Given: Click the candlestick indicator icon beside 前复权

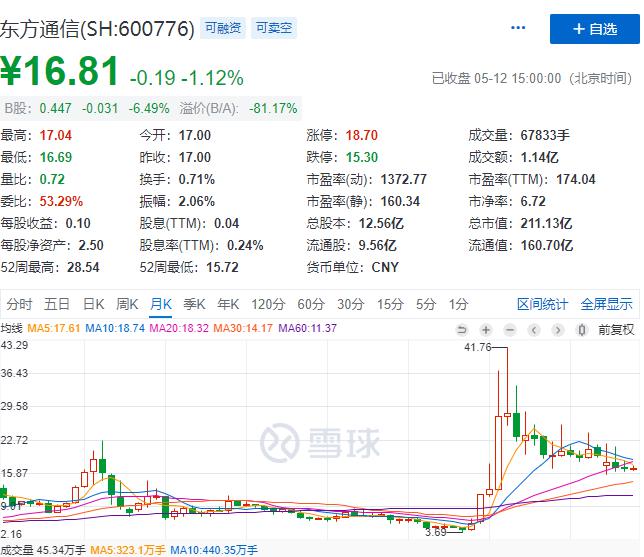Looking at the screenshot, I should coord(584,328).
